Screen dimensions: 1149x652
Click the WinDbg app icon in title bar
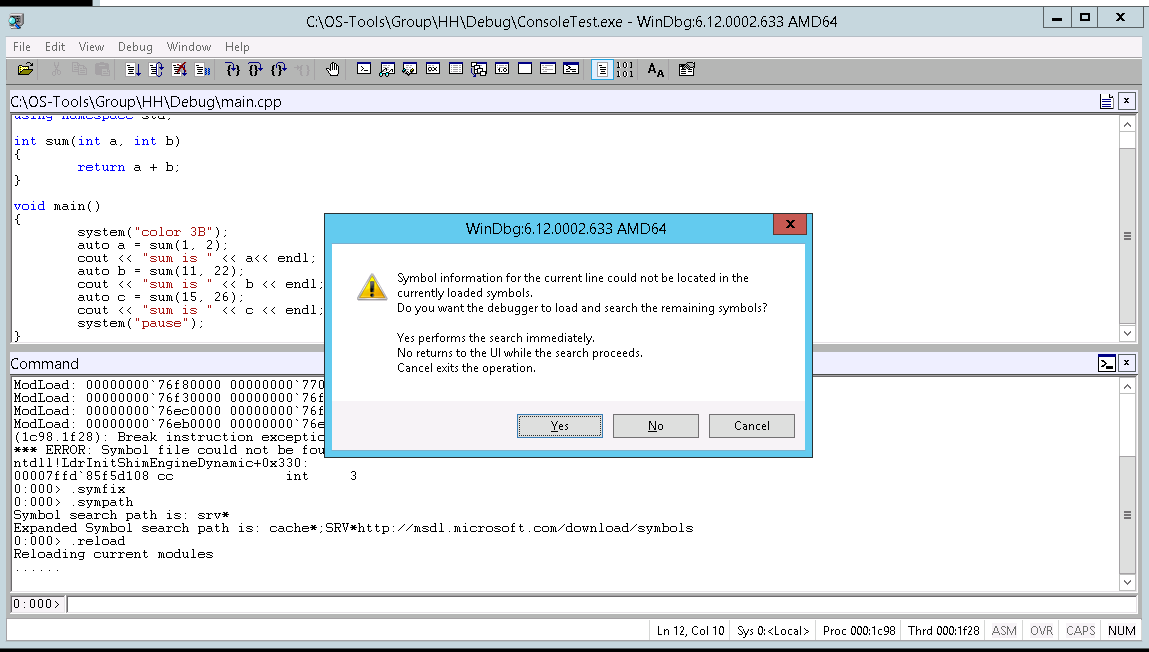[x=16, y=21]
